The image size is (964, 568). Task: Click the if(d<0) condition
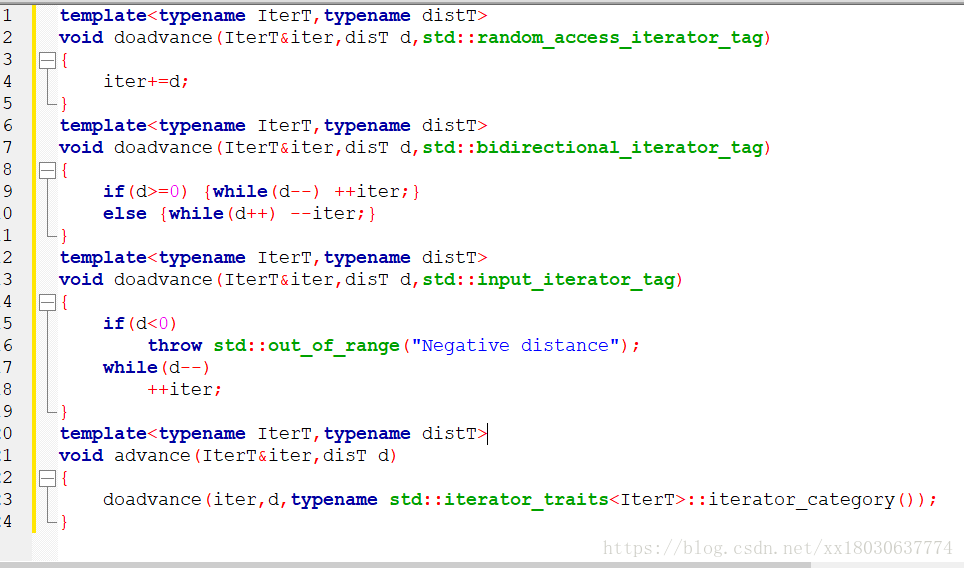pos(140,324)
